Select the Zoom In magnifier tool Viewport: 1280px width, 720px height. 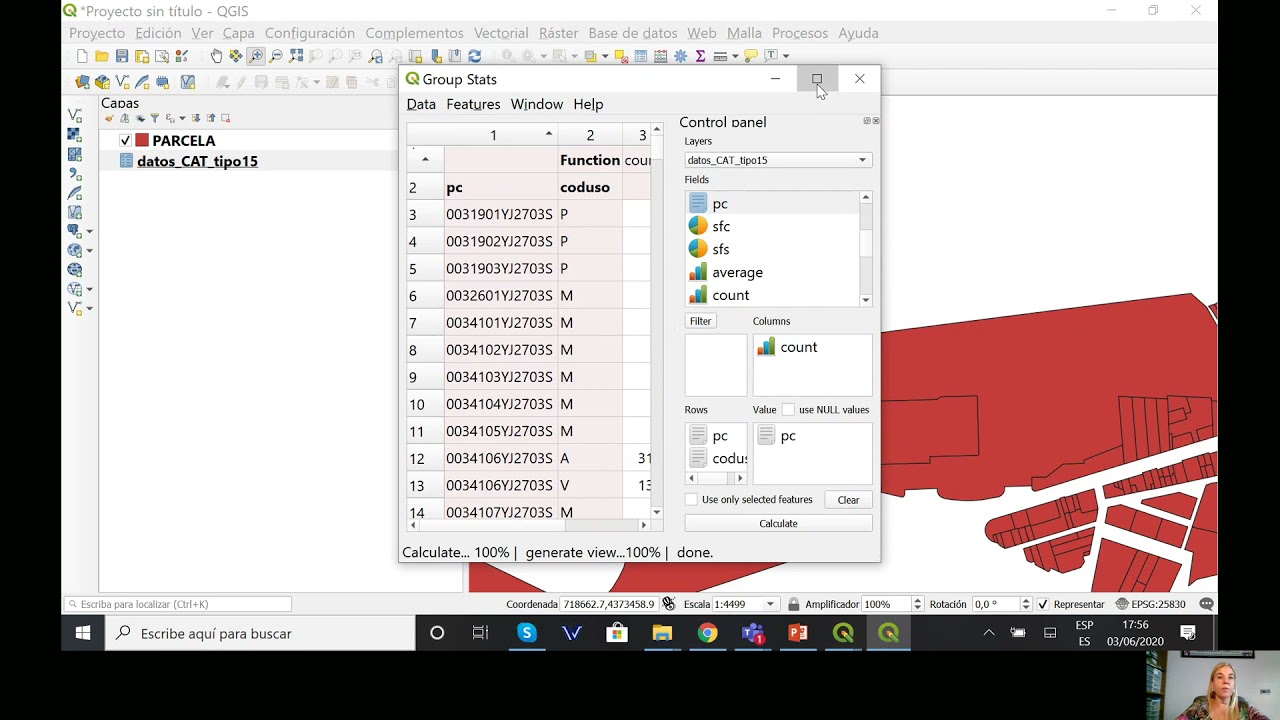[x=256, y=56]
